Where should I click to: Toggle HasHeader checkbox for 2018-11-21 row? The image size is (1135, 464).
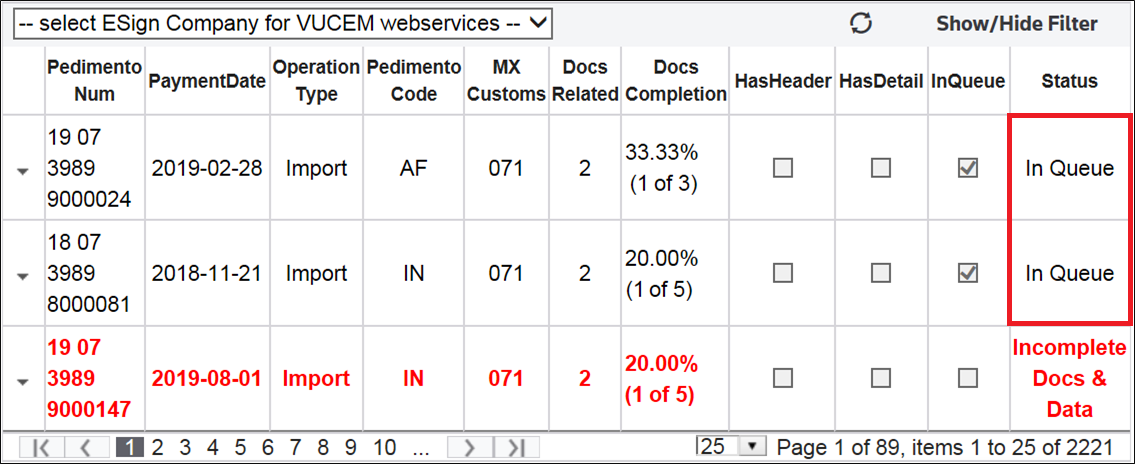[782, 274]
